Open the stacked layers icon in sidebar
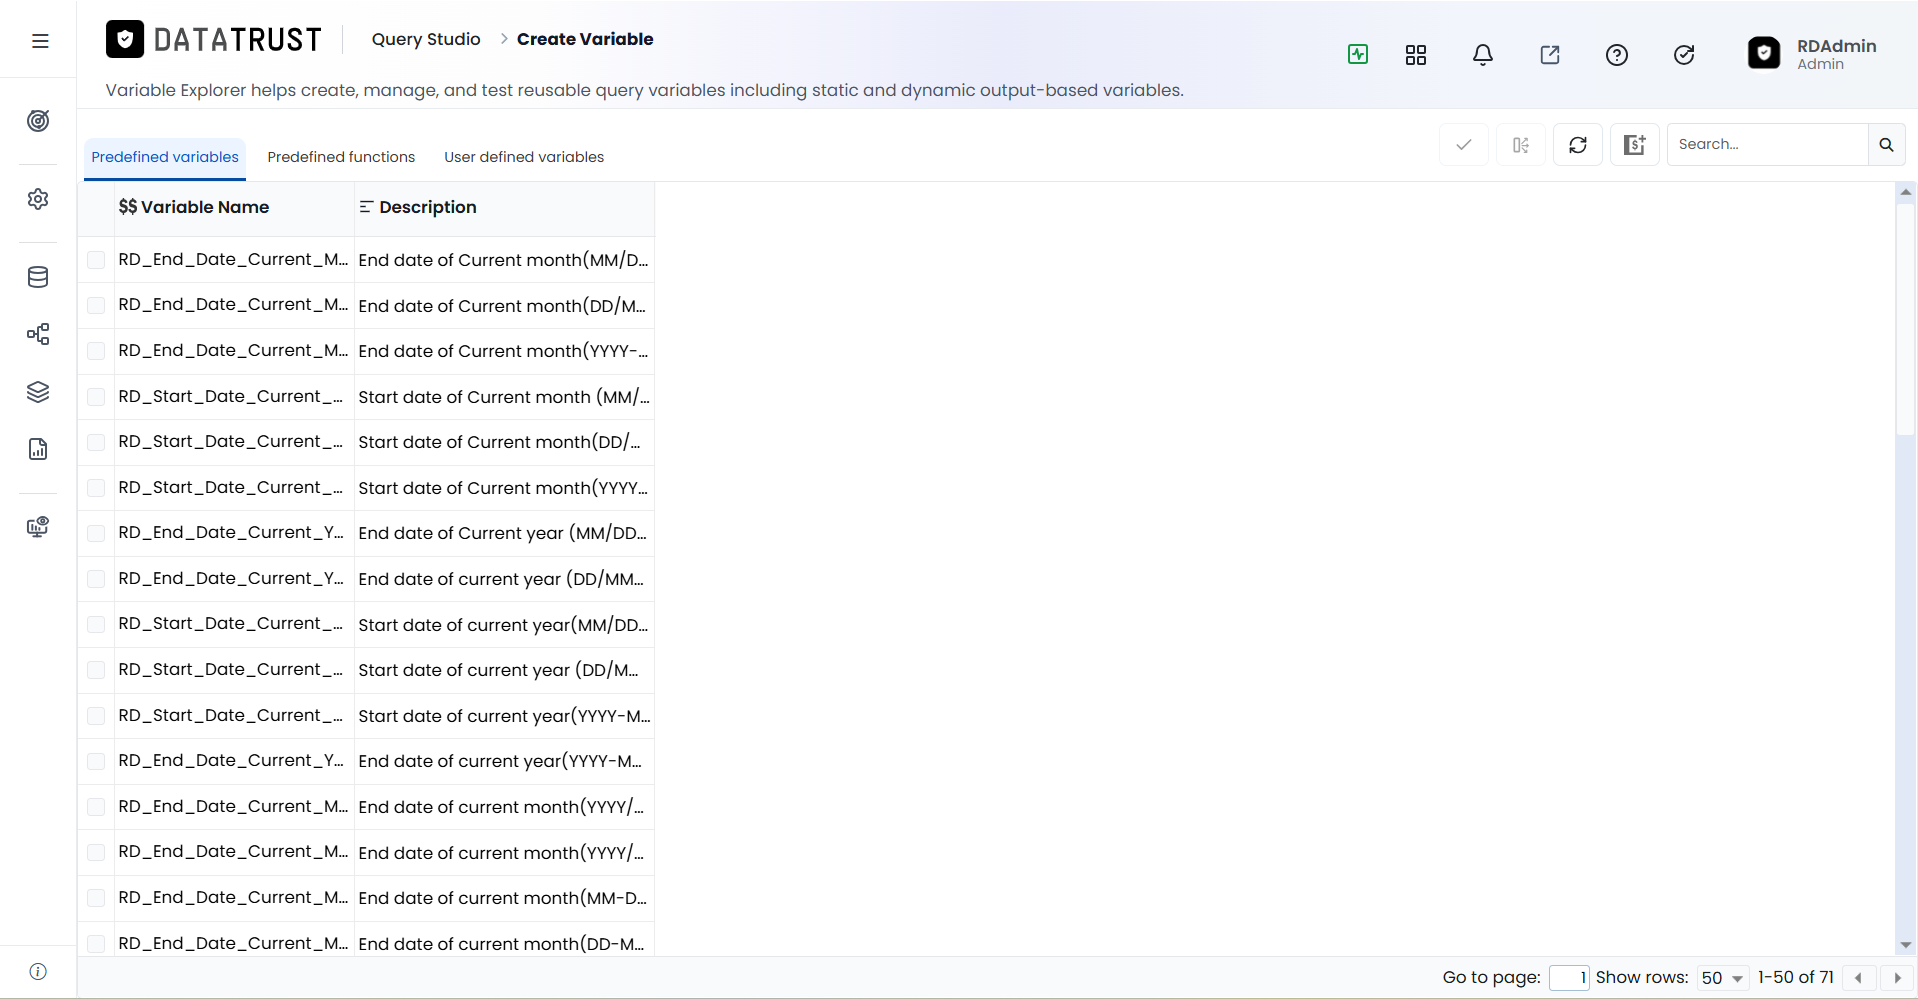The image size is (1918, 999). (x=38, y=392)
